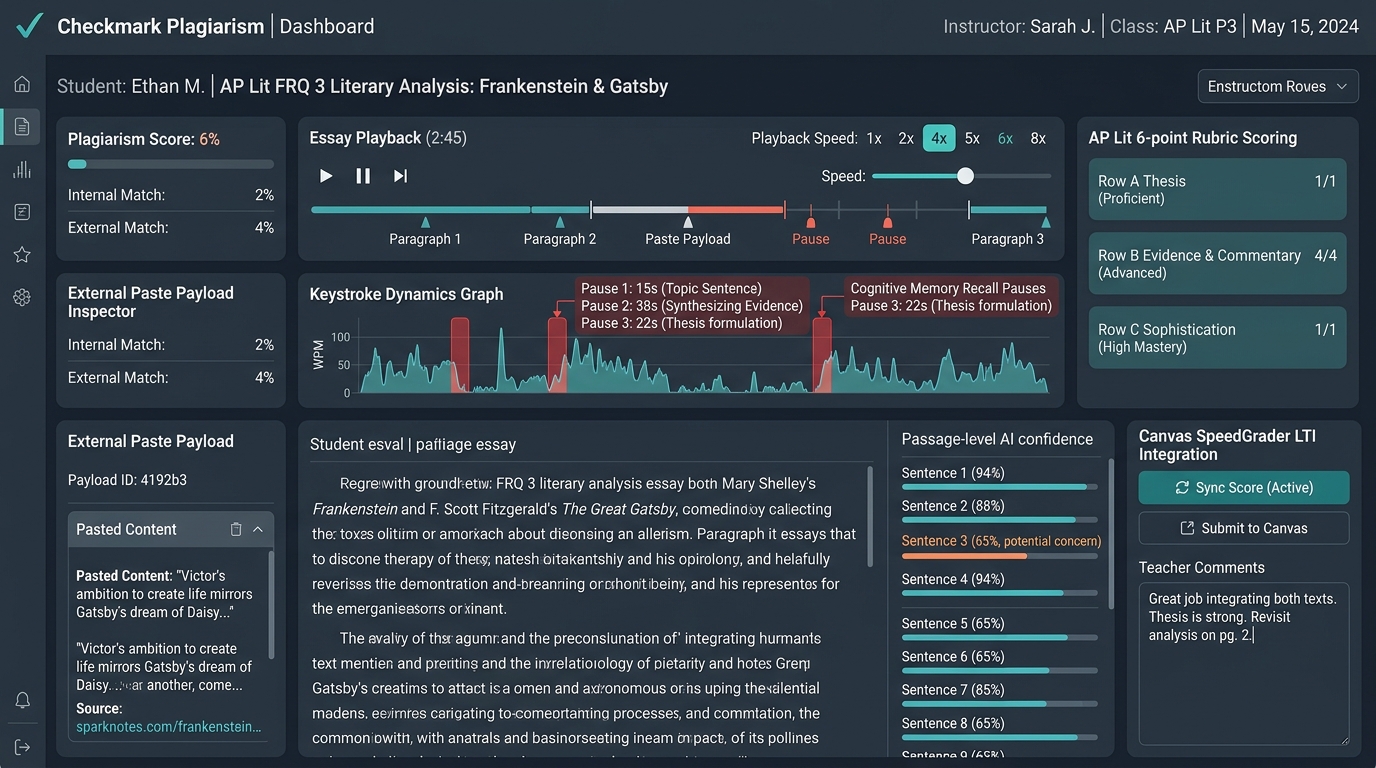Click Sync Score (Active) button
Image resolution: width=1376 pixels, height=768 pixels.
coord(1244,487)
